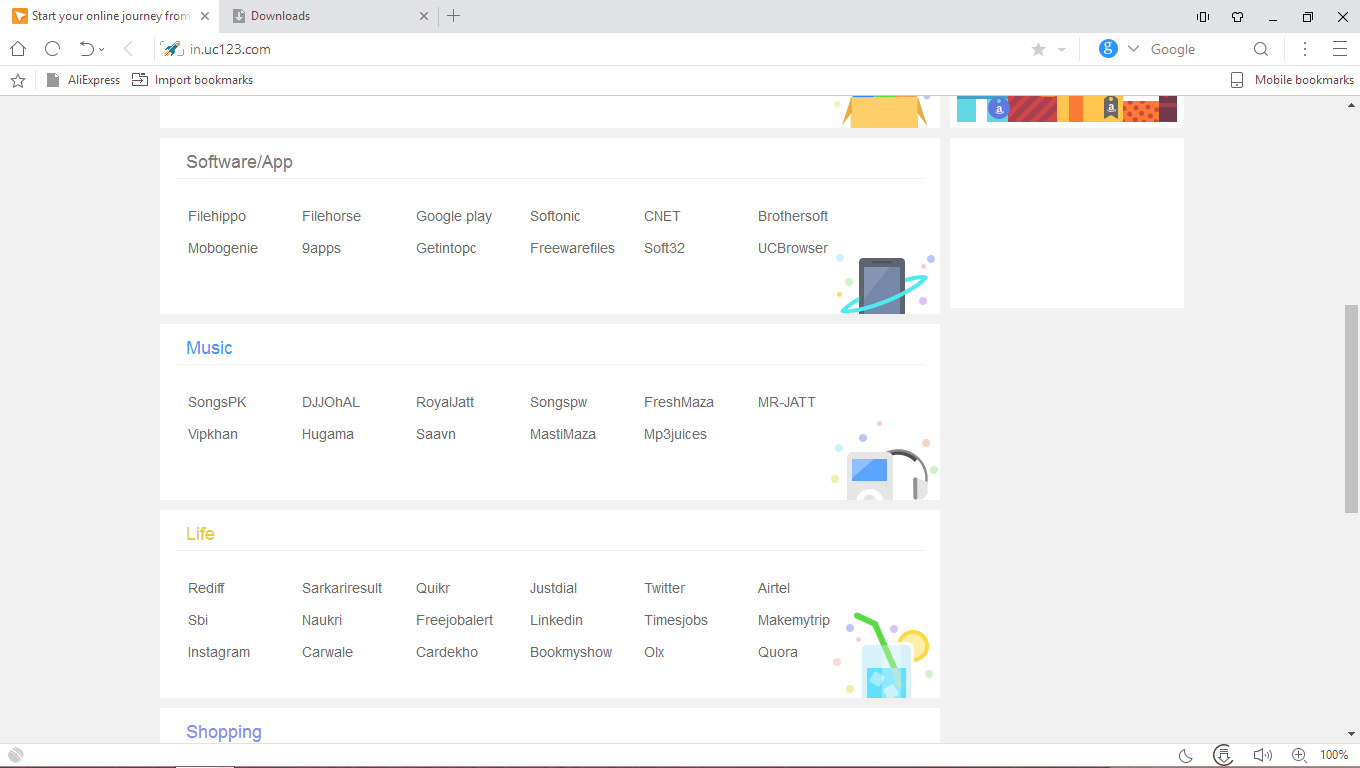
Task: Open the hamburger main menu
Action: tap(1340, 49)
